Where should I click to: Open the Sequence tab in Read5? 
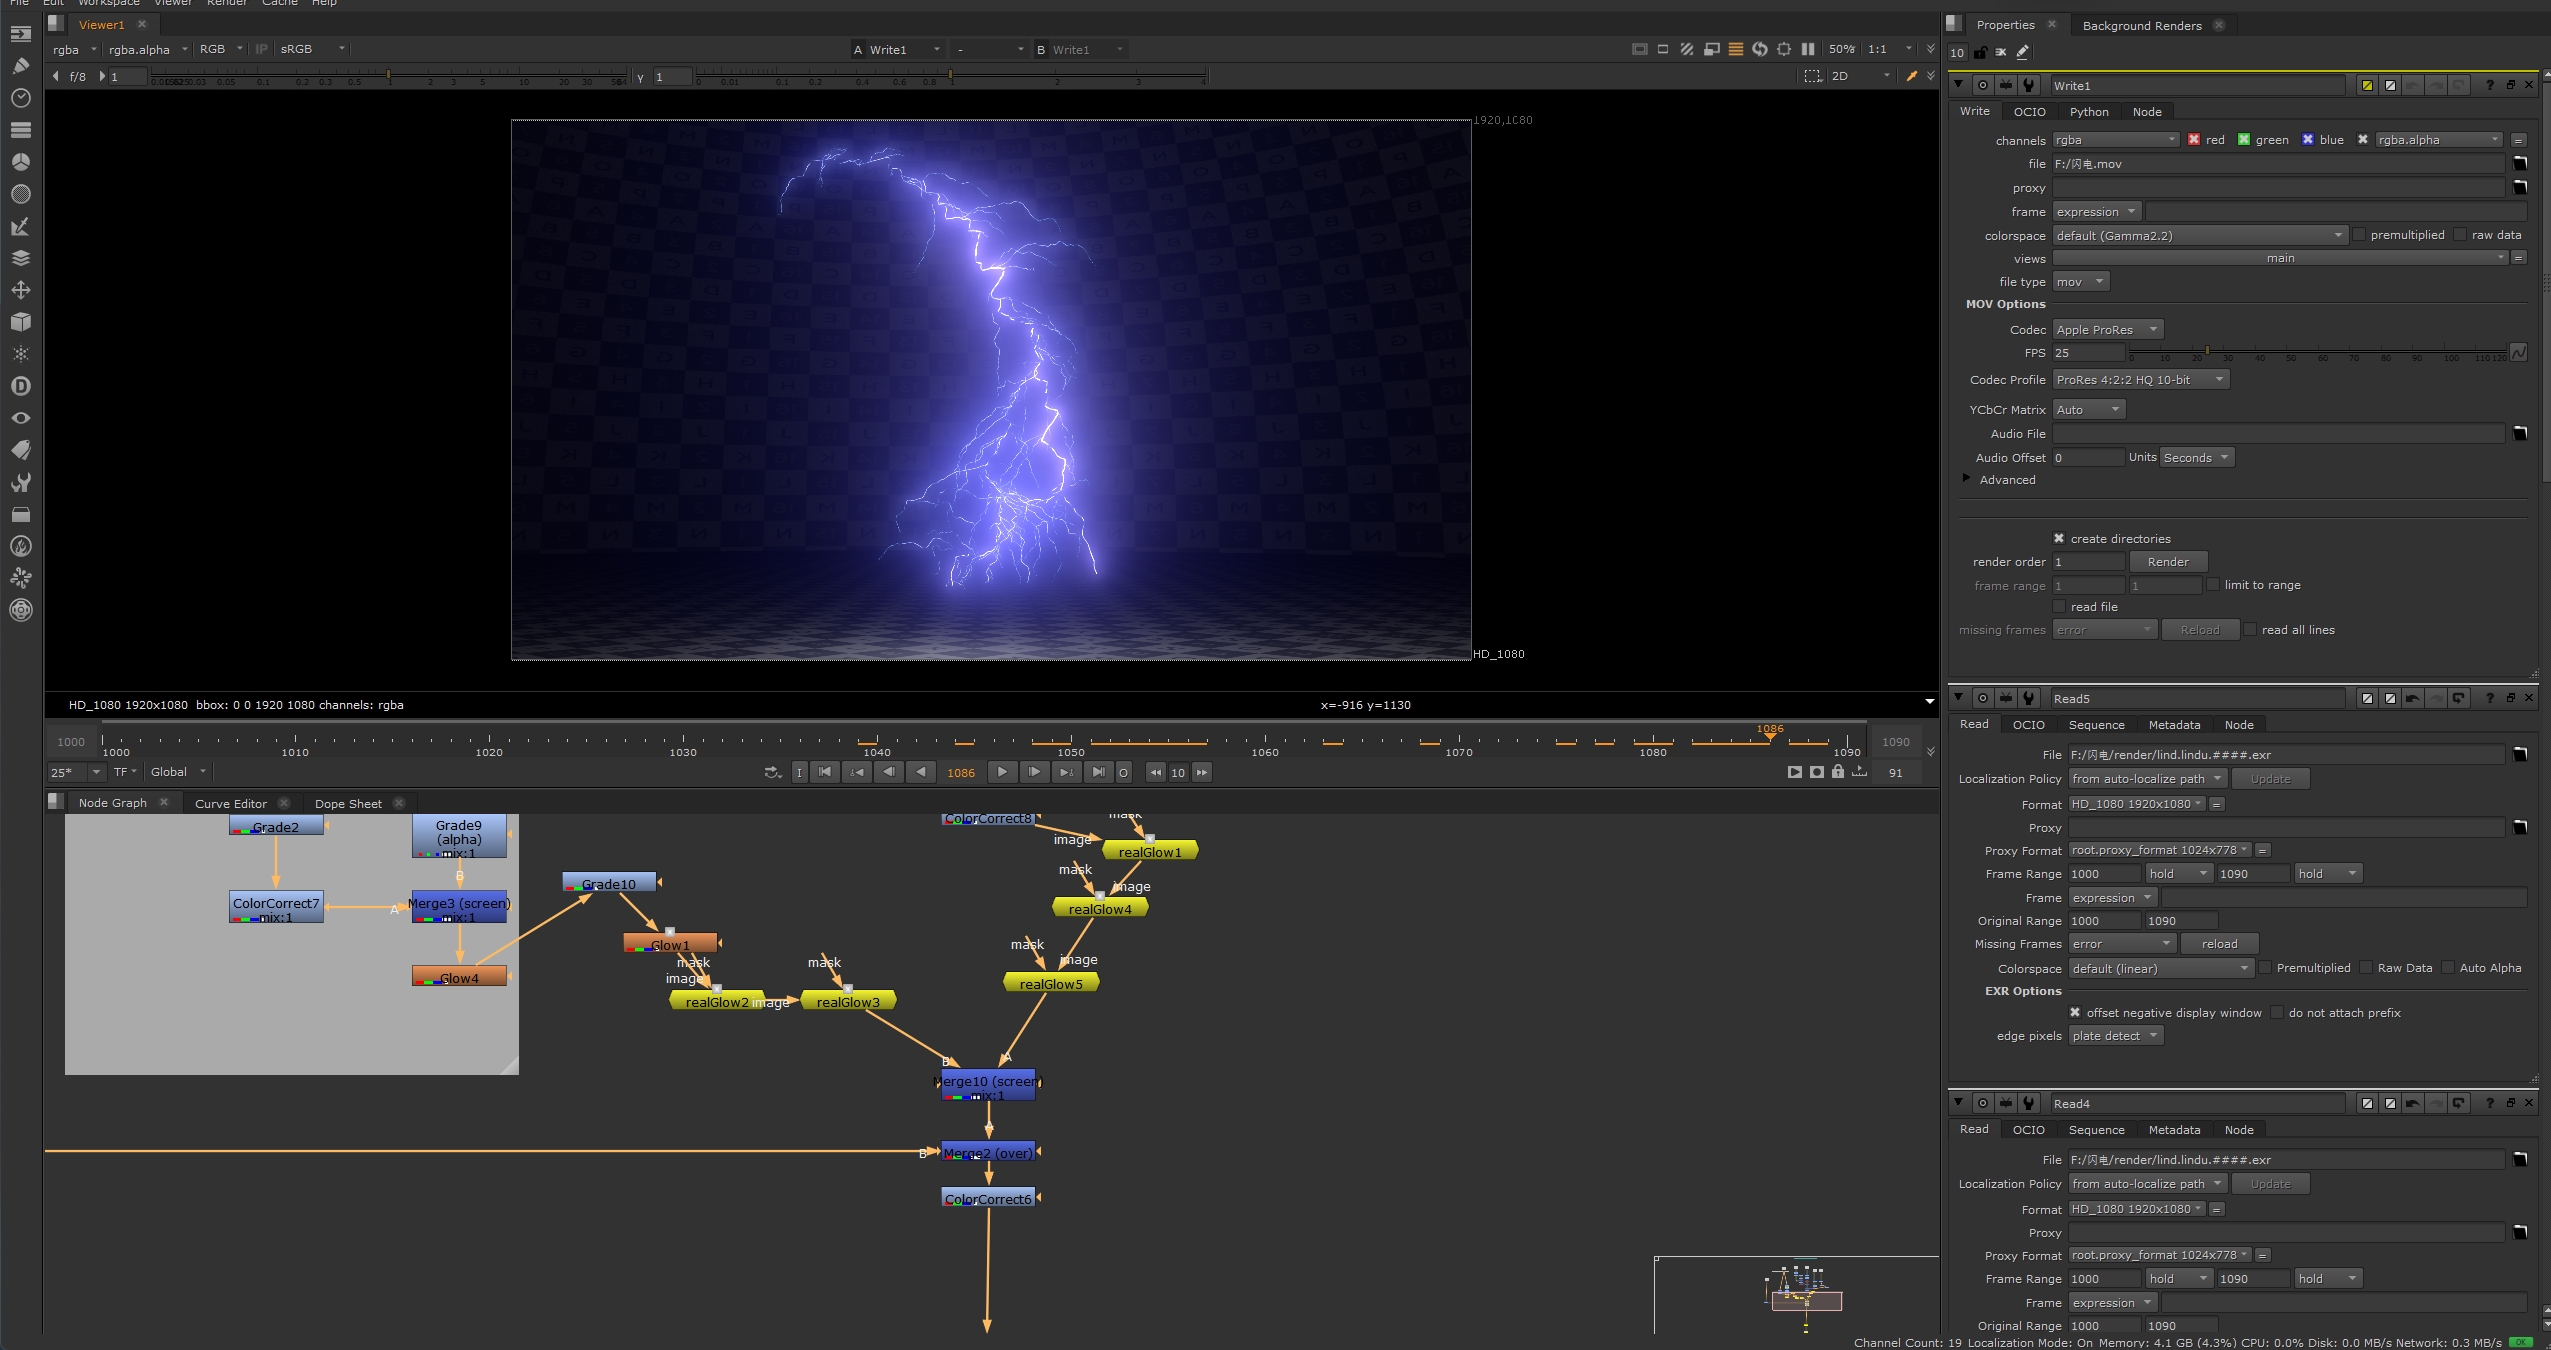(x=2096, y=725)
